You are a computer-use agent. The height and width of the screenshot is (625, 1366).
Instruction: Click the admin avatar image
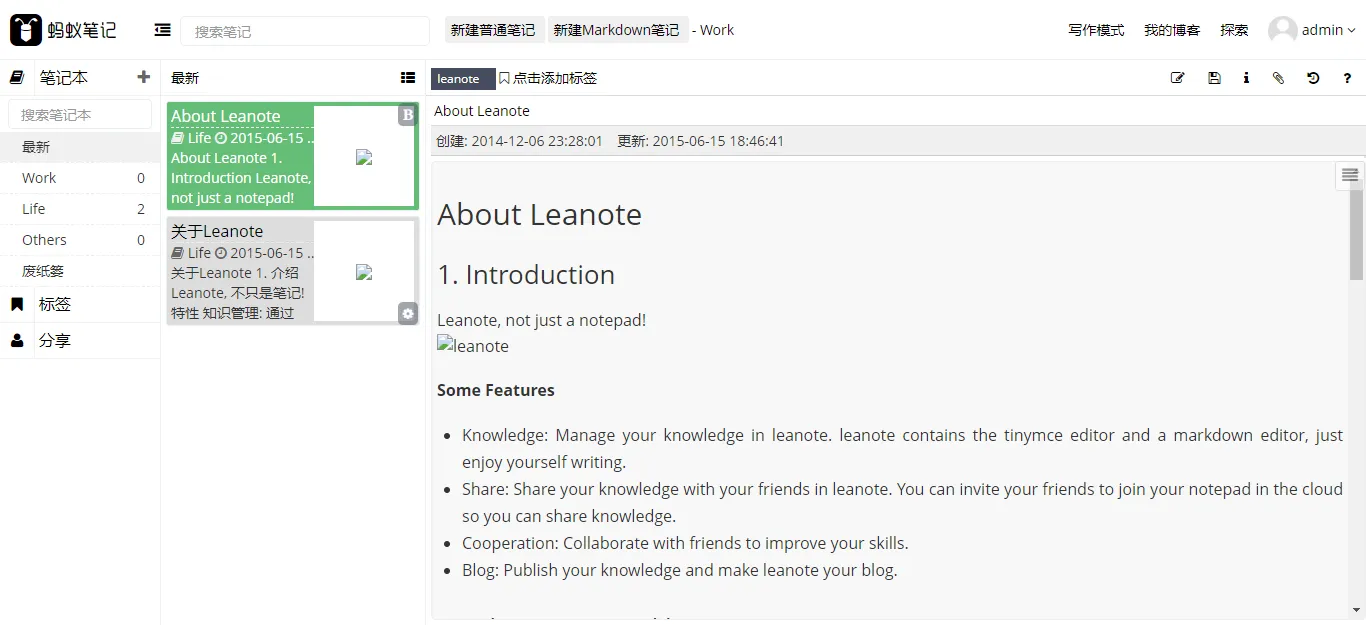pos(1282,30)
